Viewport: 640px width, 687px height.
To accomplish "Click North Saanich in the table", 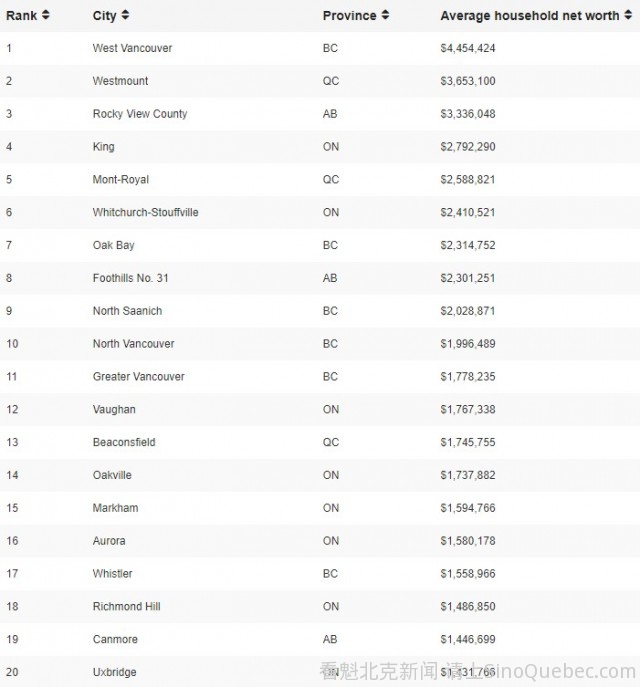I will [x=127, y=311].
